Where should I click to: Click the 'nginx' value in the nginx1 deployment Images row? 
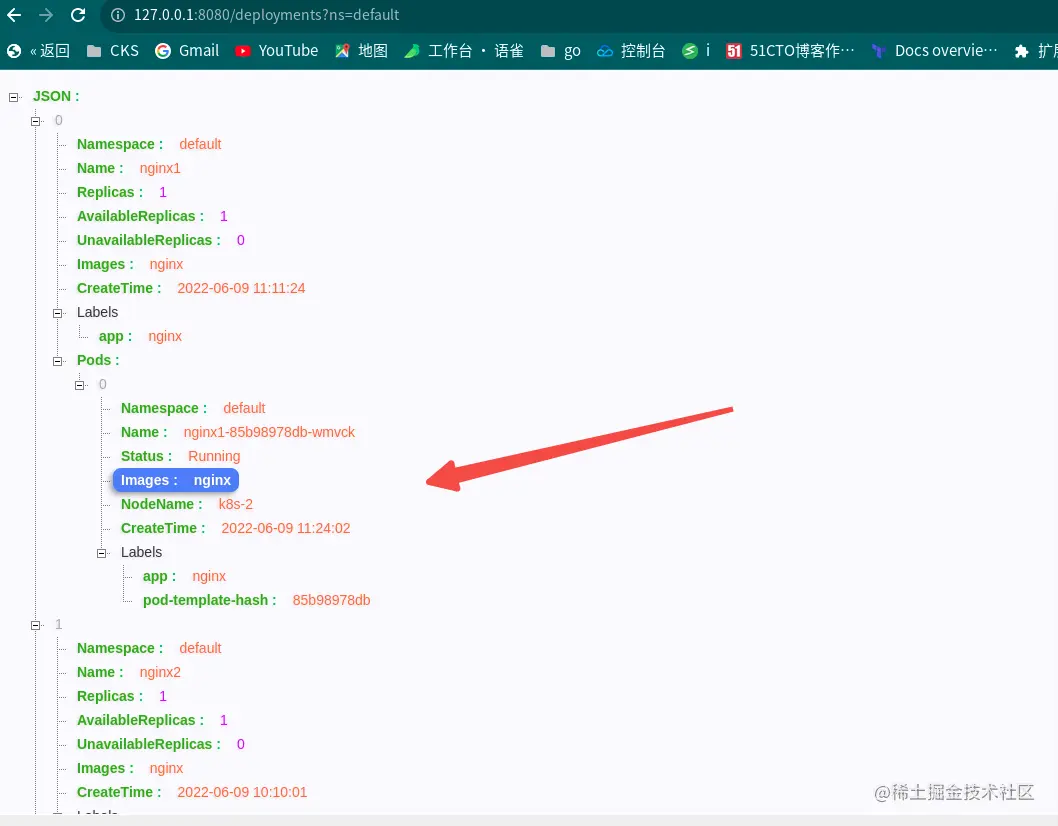point(166,265)
